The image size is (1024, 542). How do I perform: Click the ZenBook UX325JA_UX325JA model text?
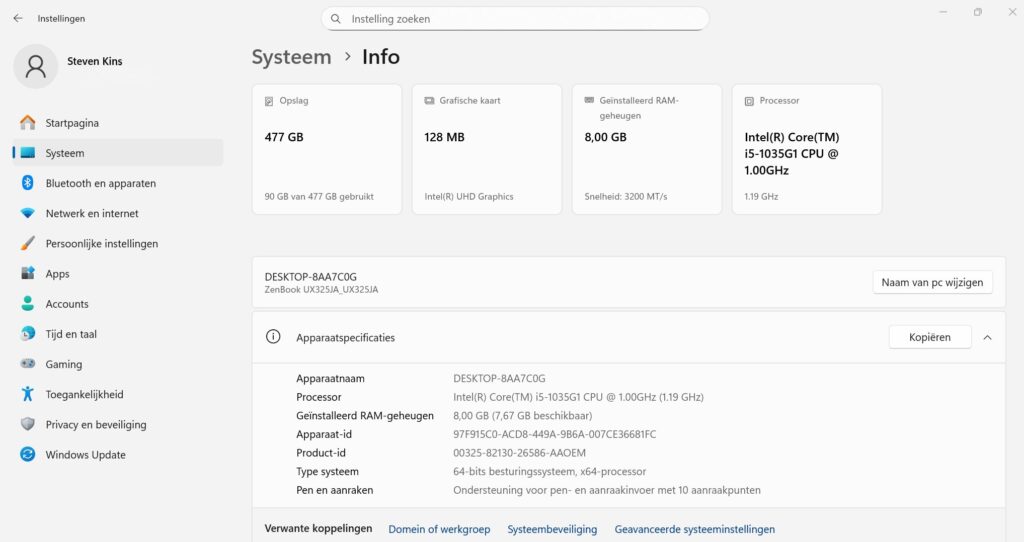321,289
